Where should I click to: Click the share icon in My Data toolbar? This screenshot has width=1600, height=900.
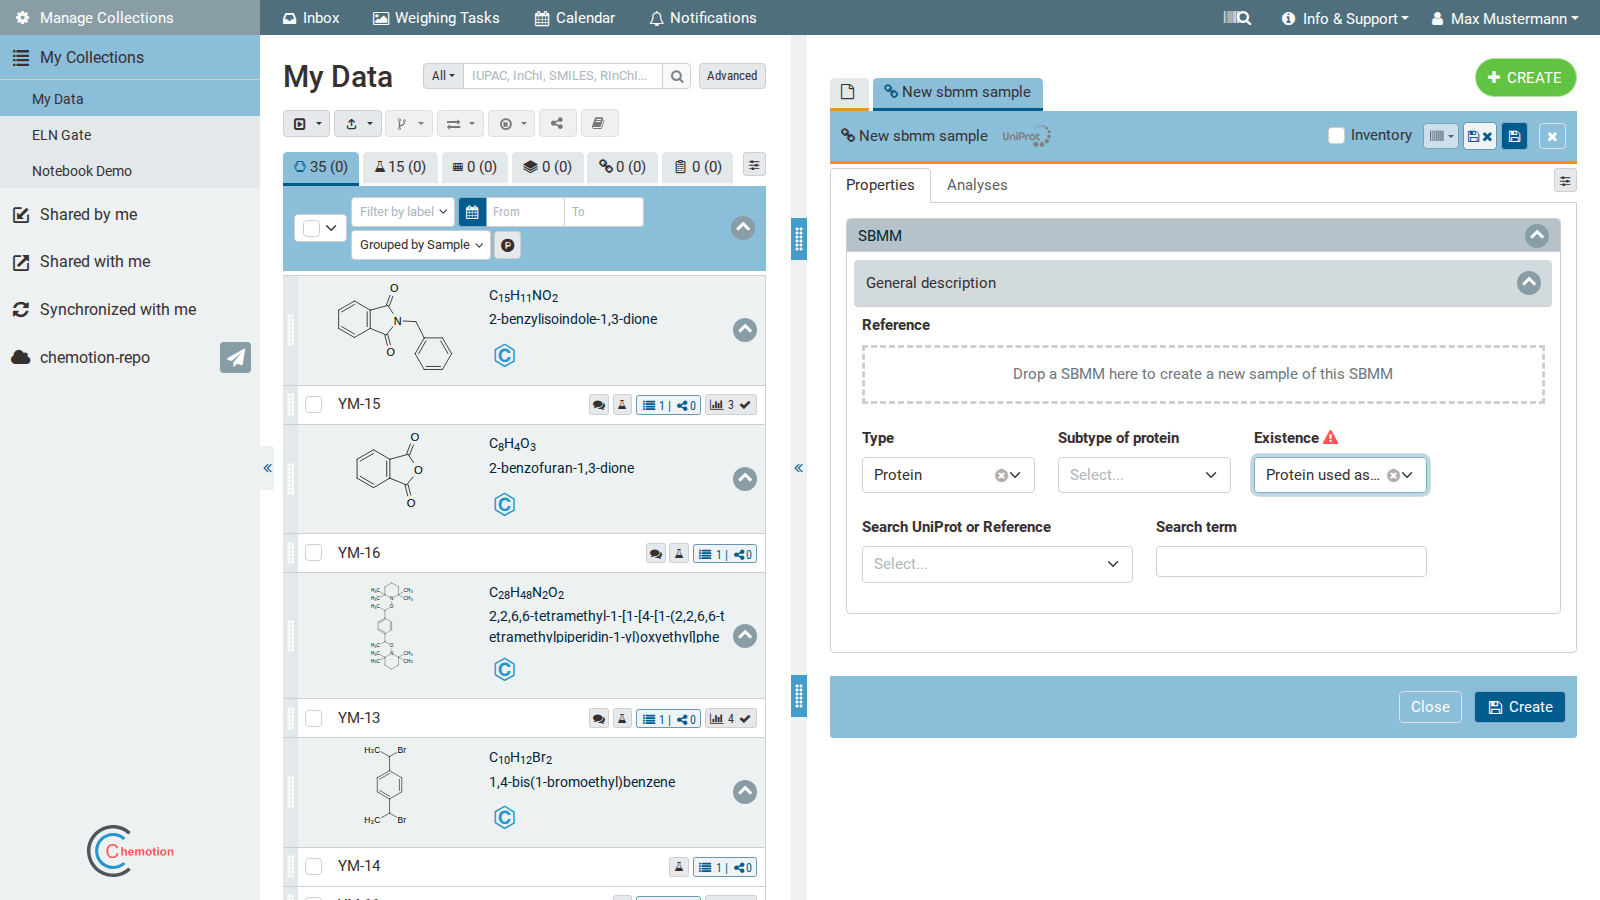click(x=557, y=123)
